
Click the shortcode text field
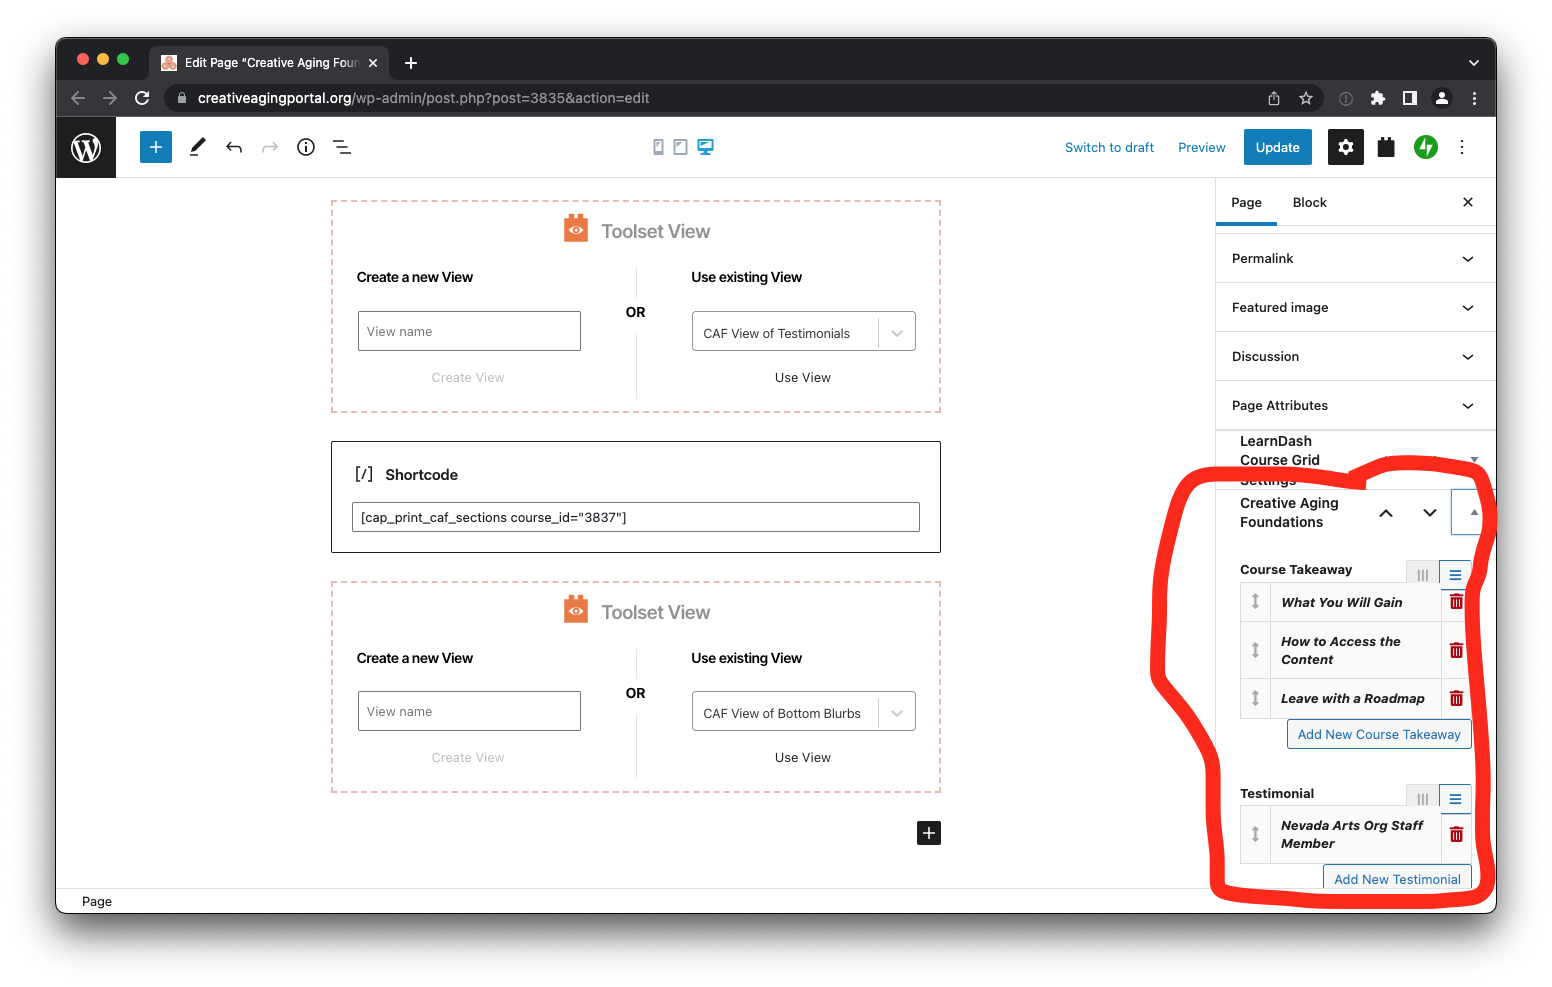[x=636, y=517]
